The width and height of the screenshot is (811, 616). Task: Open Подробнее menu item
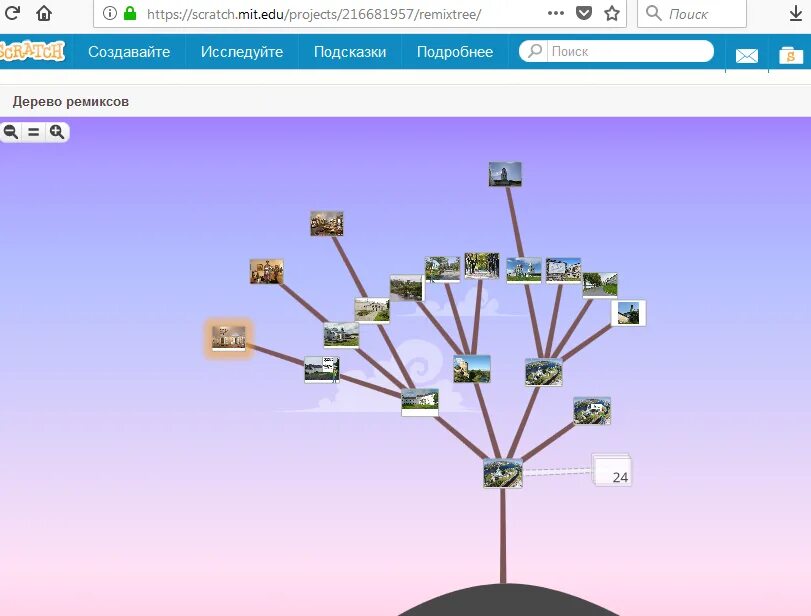pyautogui.click(x=455, y=52)
